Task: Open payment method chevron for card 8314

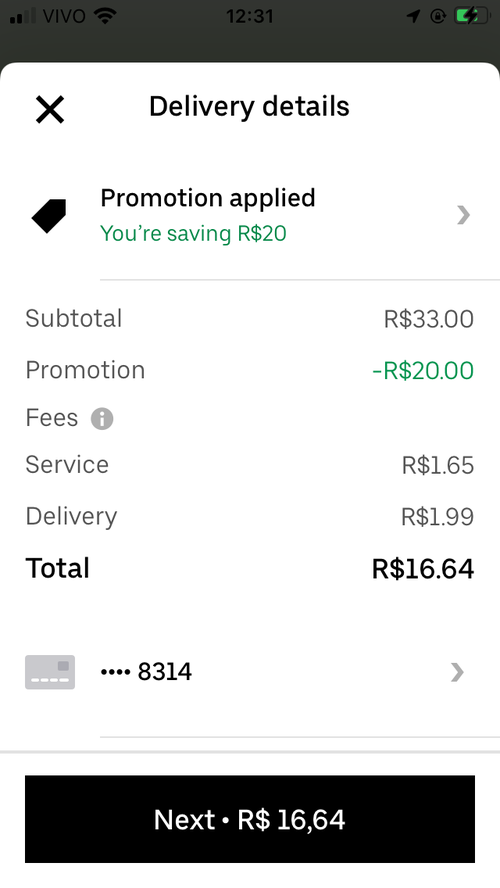Action: pyautogui.click(x=458, y=672)
